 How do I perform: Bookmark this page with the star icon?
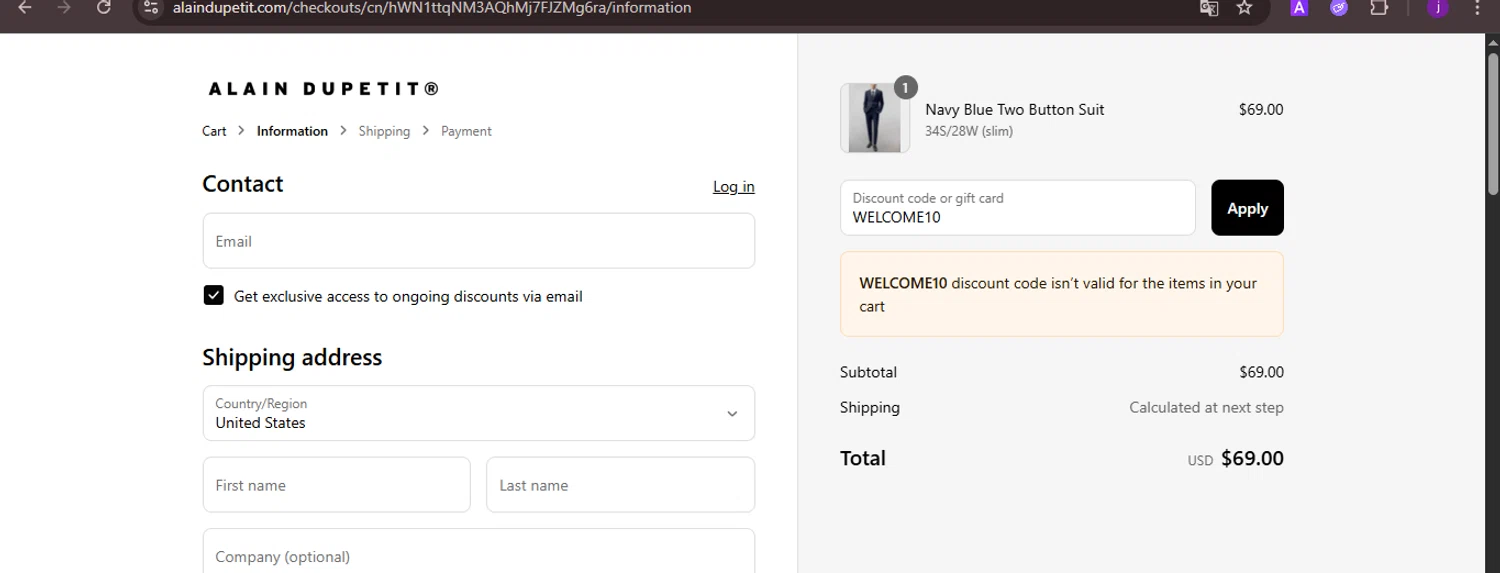click(1244, 8)
